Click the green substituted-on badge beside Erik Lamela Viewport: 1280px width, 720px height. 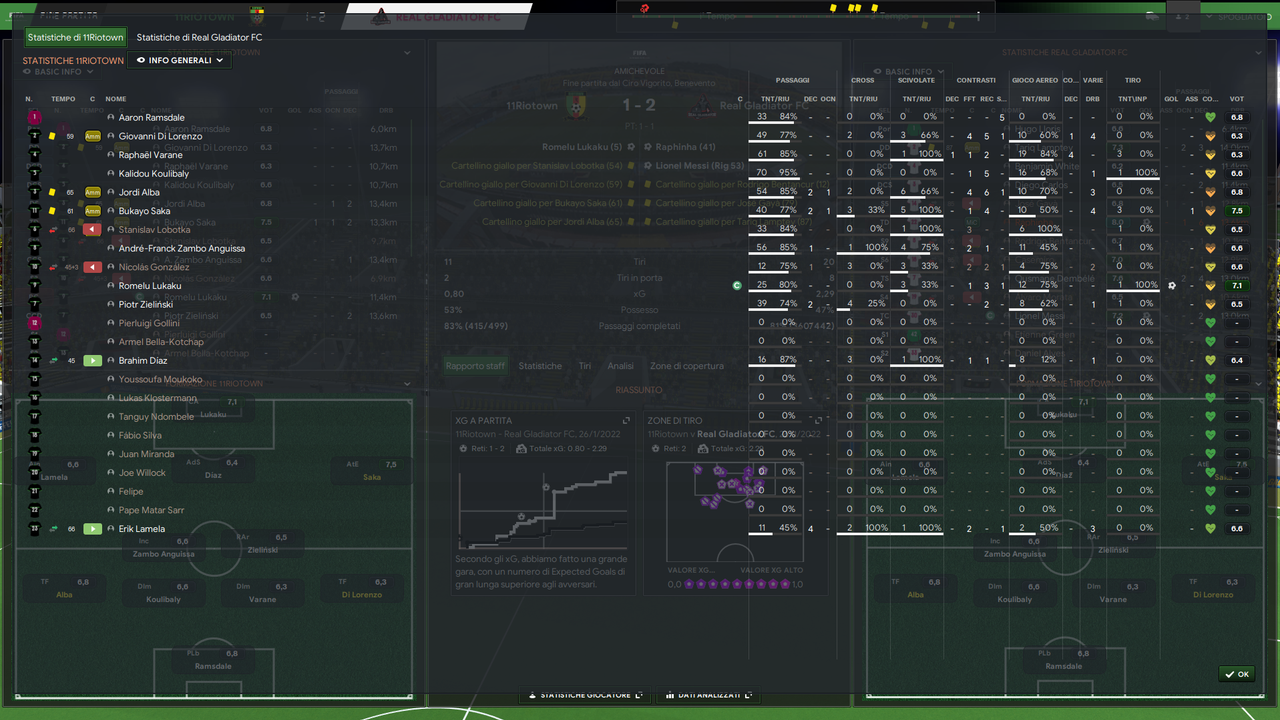(x=93, y=528)
